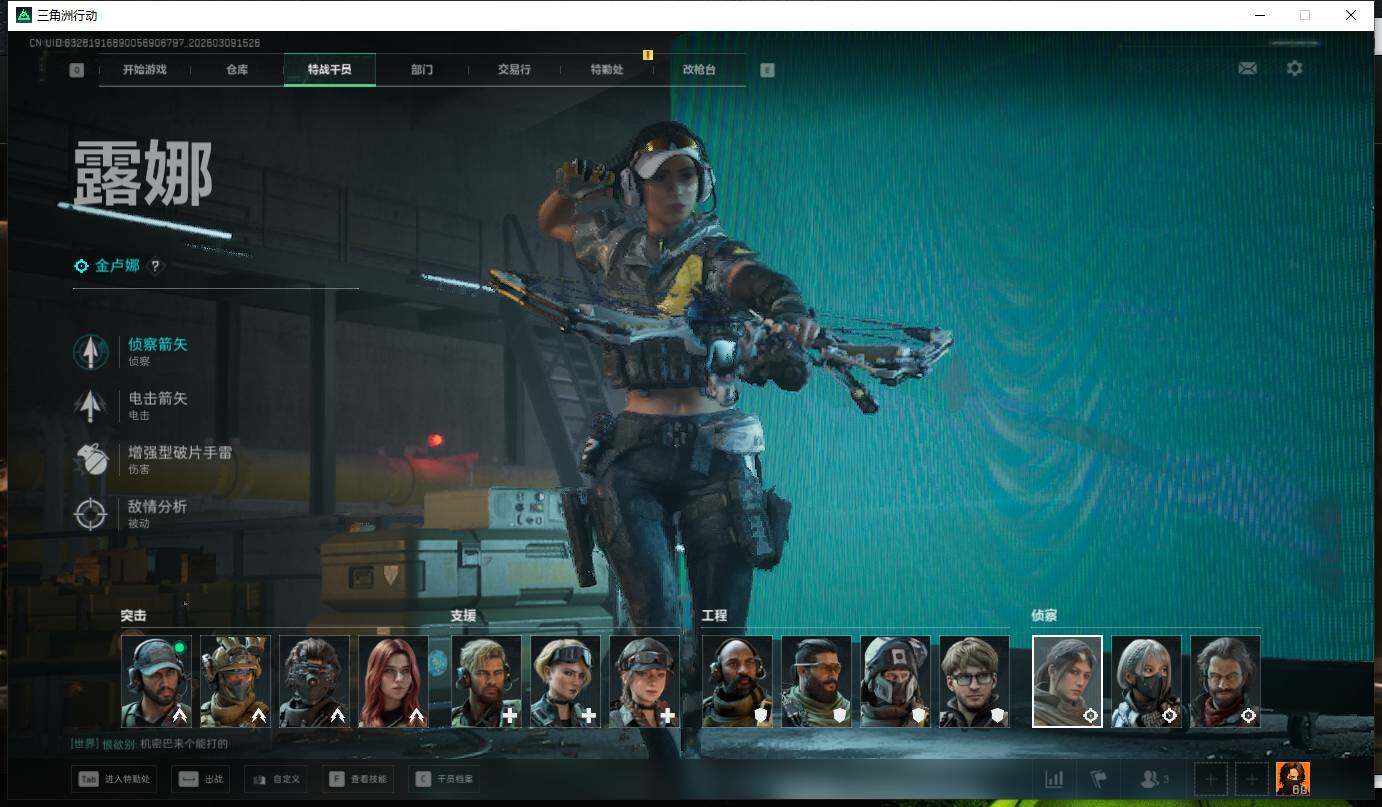Minimize the 三角洲行动 window
This screenshot has height=807, width=1382.
click(x=1258, y=15)
